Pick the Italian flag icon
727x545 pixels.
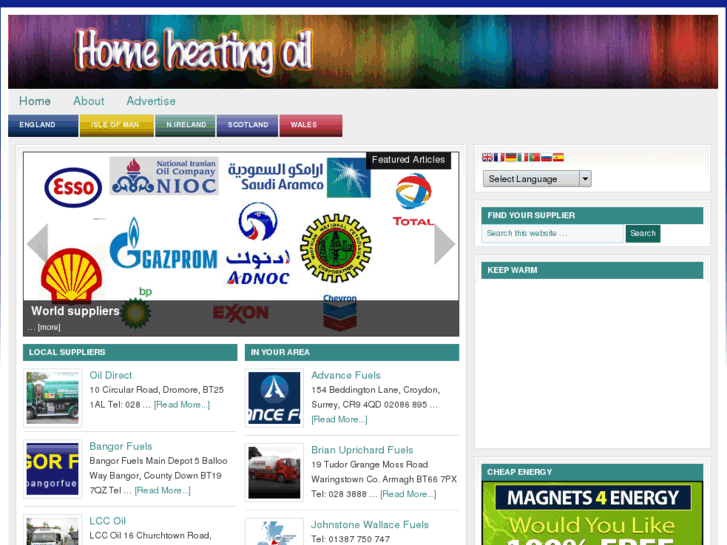pos(523,157)
